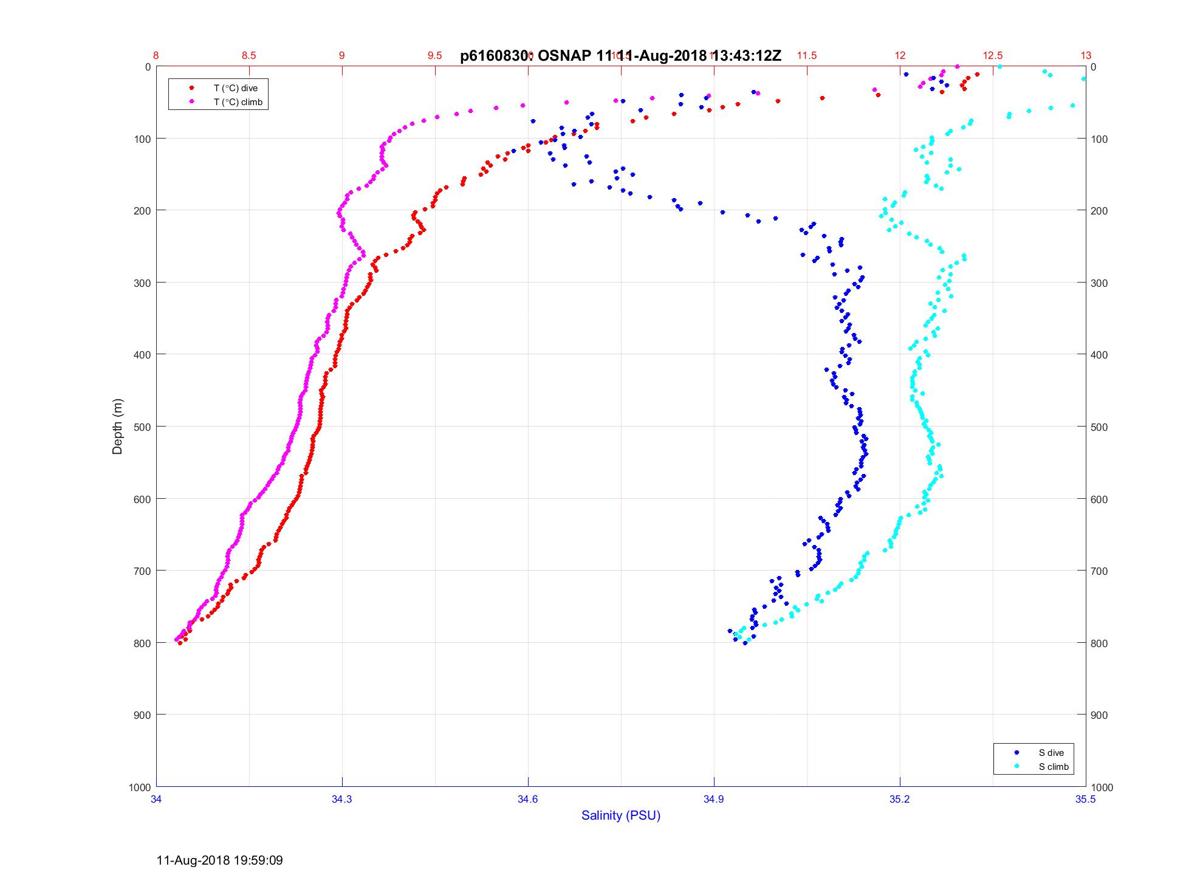
Task: Click "200" on the right depth axis
Action: pos(1100,210)
